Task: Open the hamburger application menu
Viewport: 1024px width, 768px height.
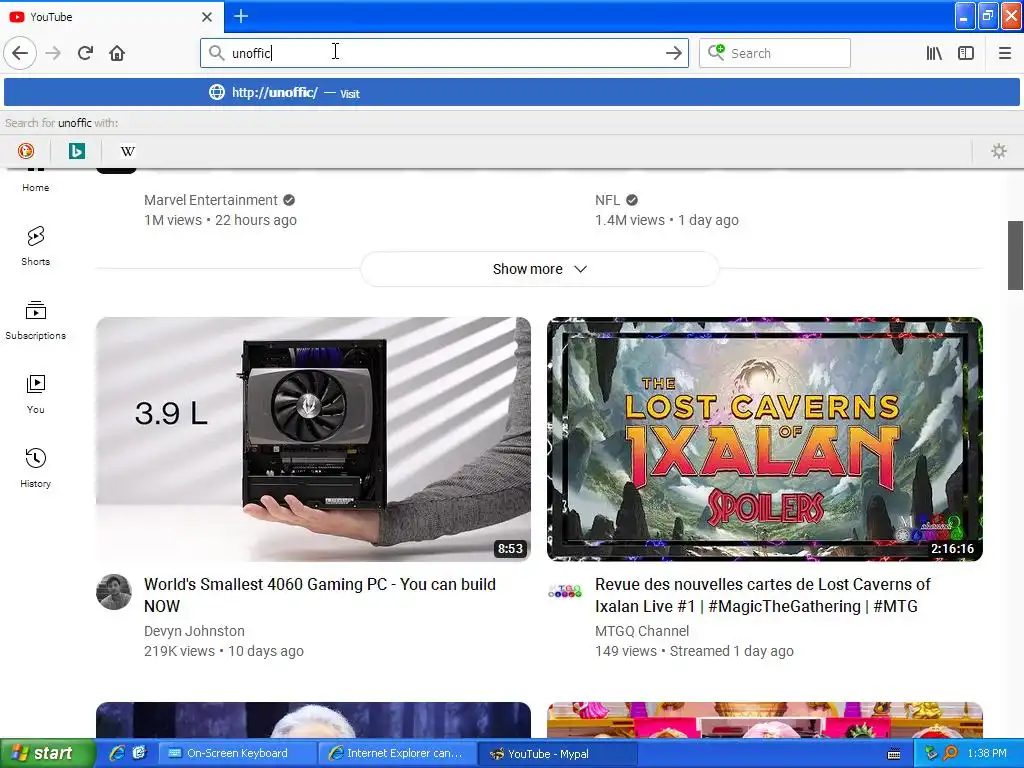Action: 1005,53
